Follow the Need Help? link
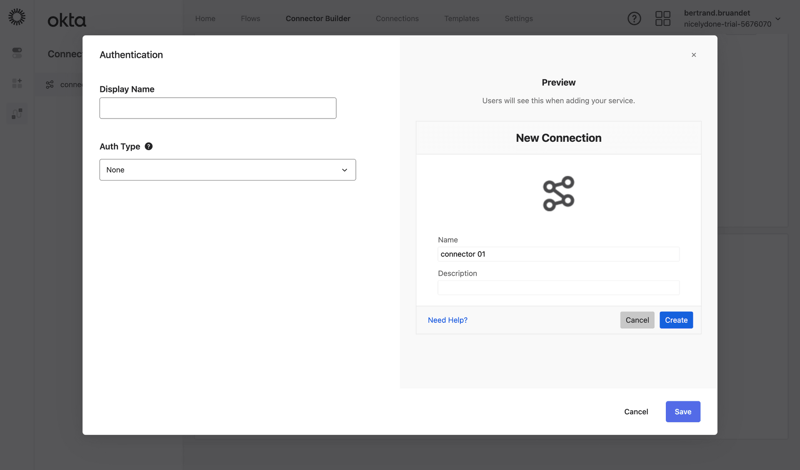 pyautogui.click(x=447, y=320)
